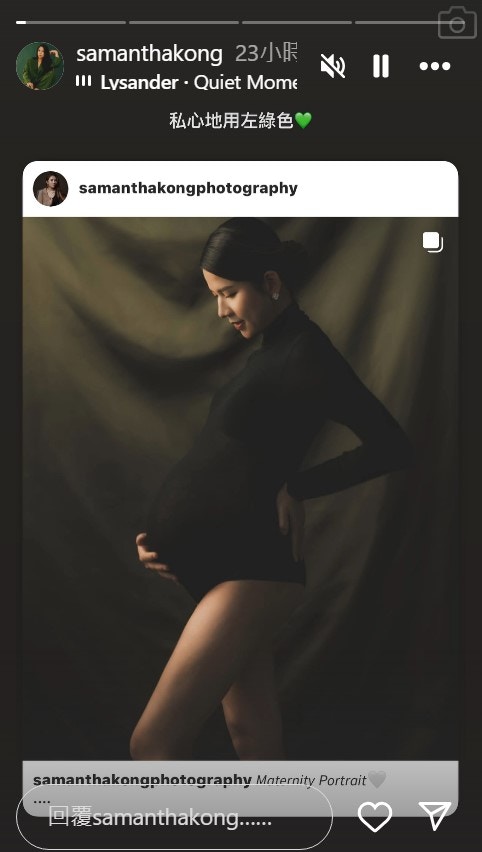Click the reply to samanthakong message field
The height and width of the screenshot is (852, 482).
pyautogui.click(x=174, y=817)
